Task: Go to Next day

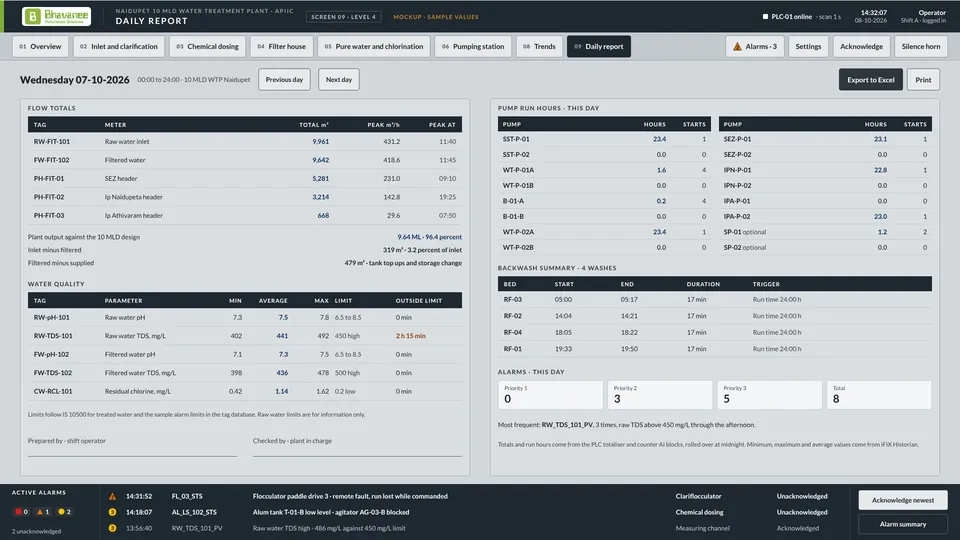Action: (x=339, y=80)
